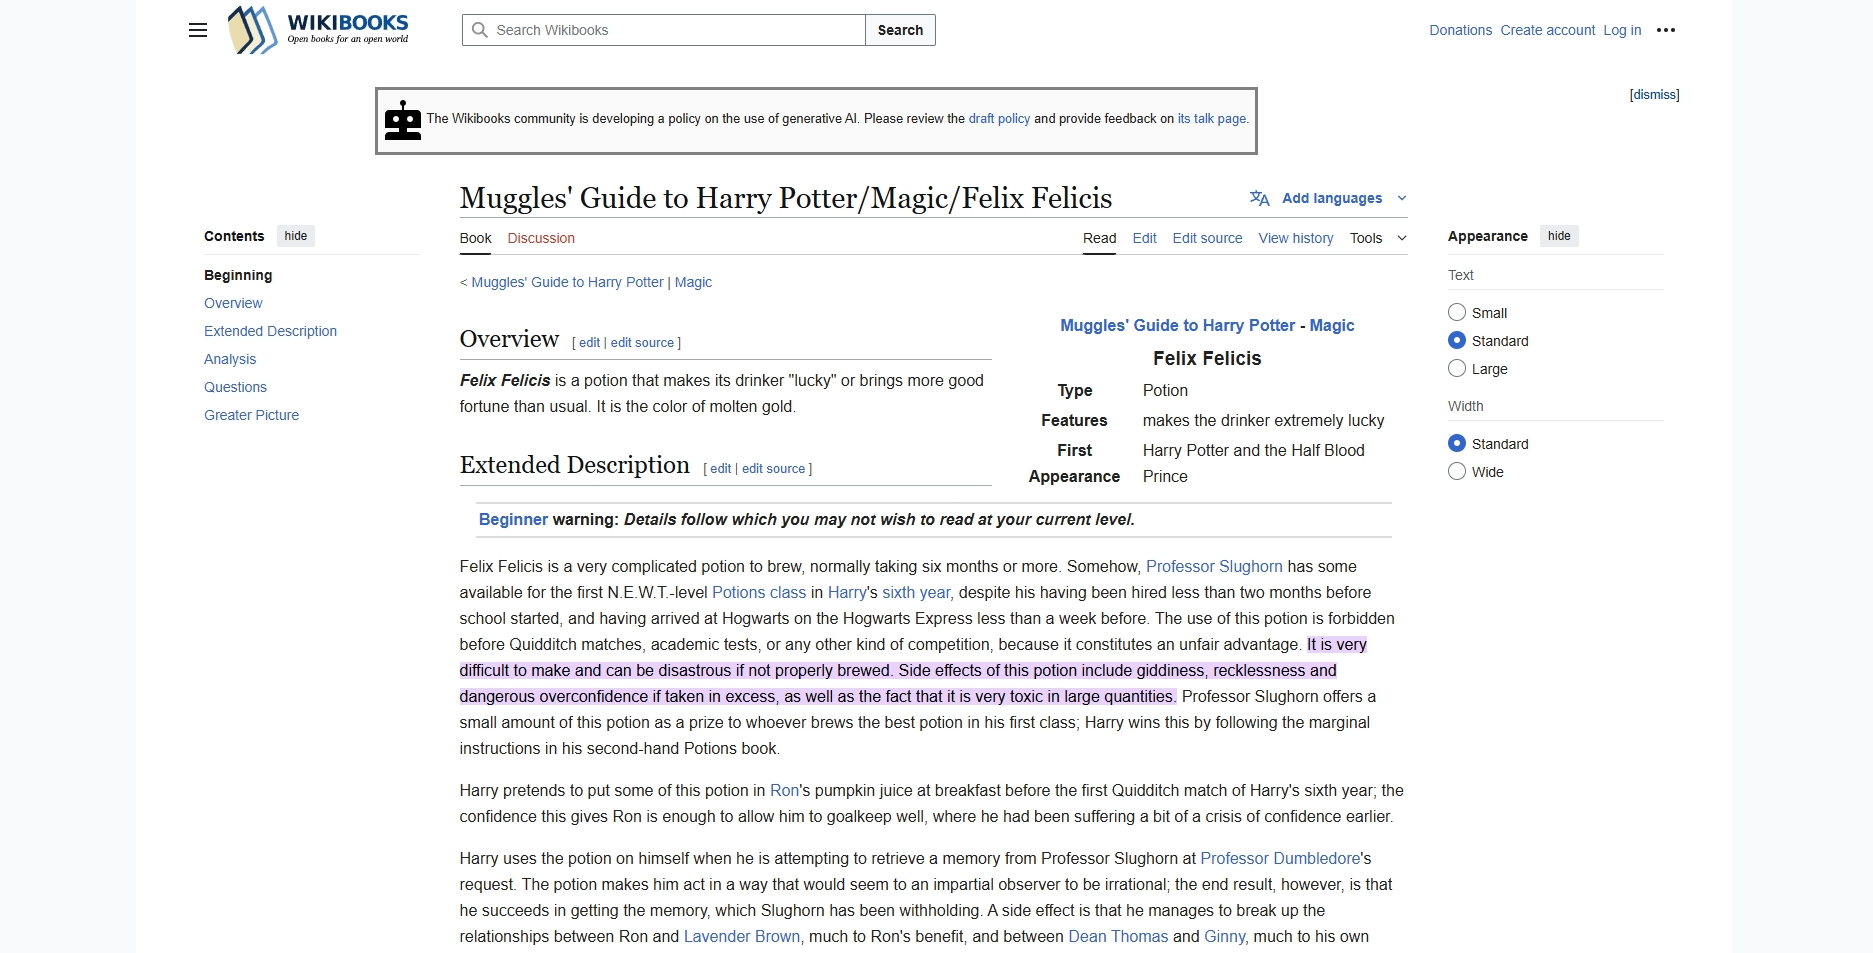Click the infobox value 'Potion'
The image size is (1873, 953).
[x=1165, y=390]
